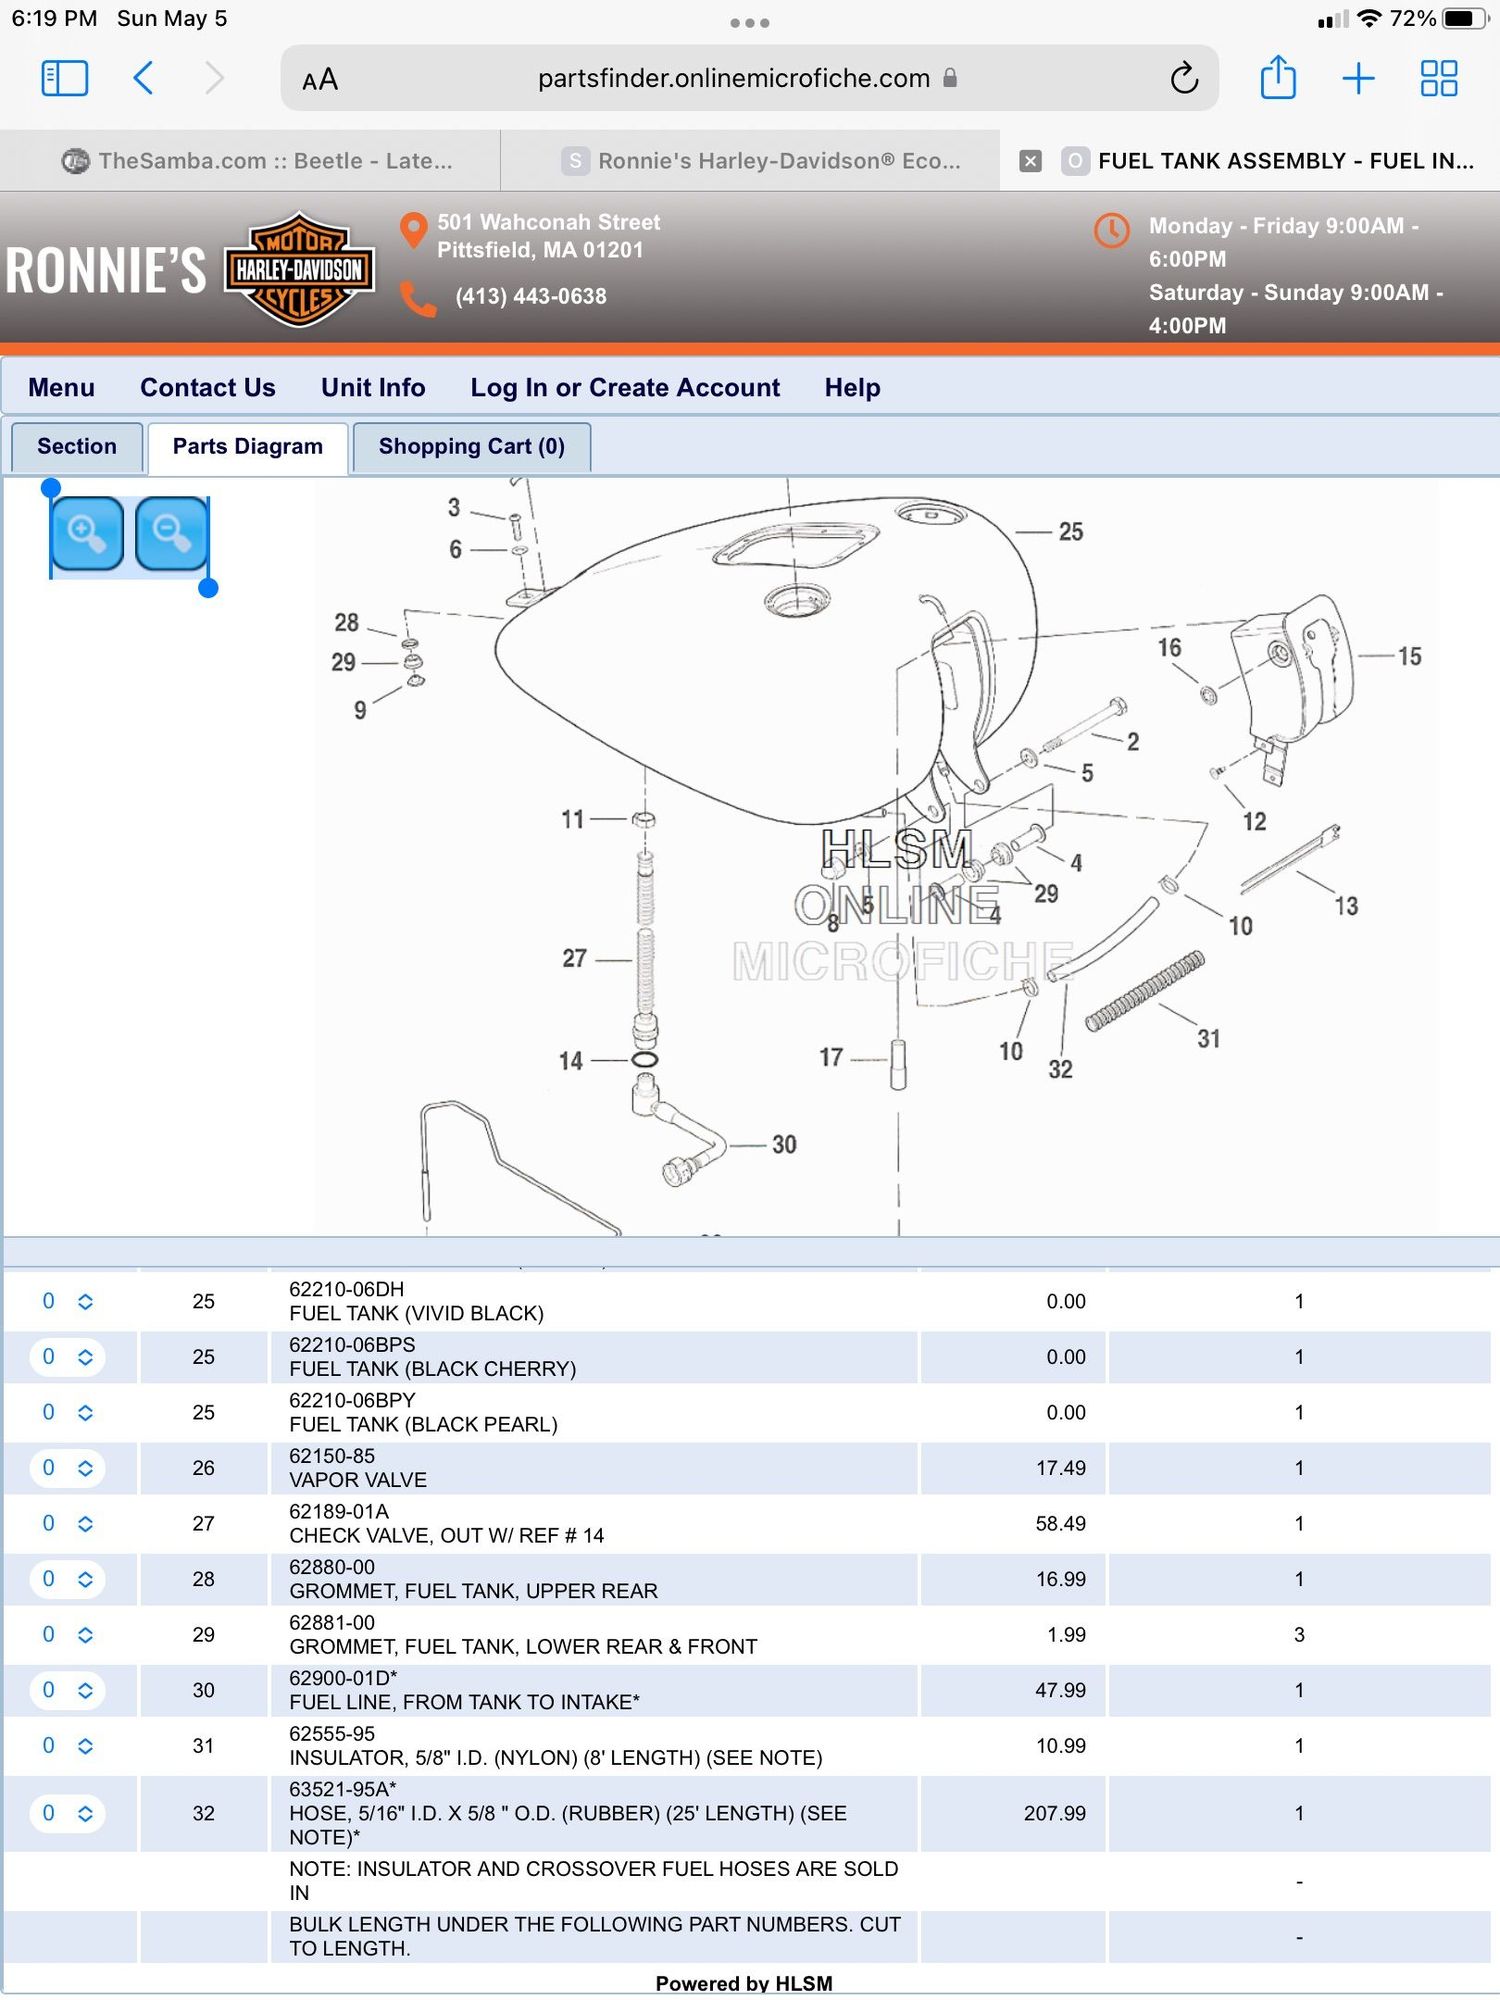Tap the address bar URL field
Image resolution: width=1500 pixels, height=2000 pixels.
733,78
